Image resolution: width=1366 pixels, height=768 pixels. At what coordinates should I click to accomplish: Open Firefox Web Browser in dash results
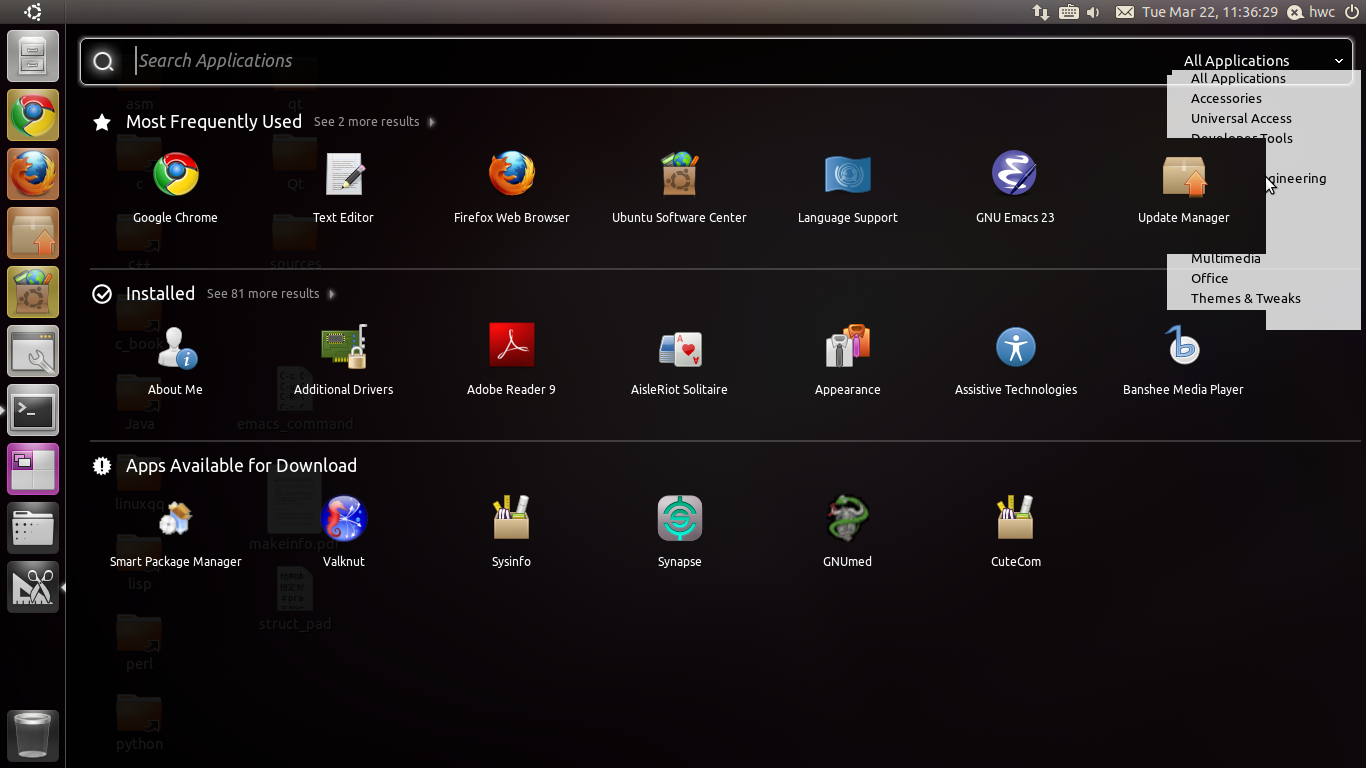(x=511, y=175)
